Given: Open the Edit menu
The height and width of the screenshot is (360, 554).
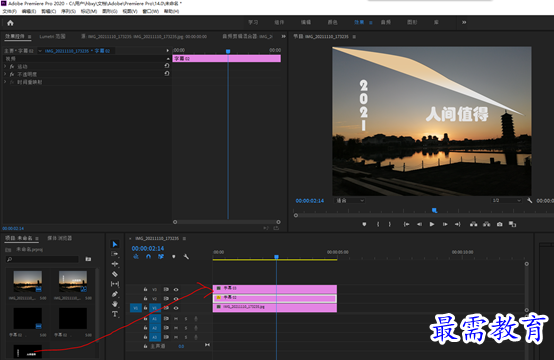Looking at the screenshot, I should click(x=29, y=11).
